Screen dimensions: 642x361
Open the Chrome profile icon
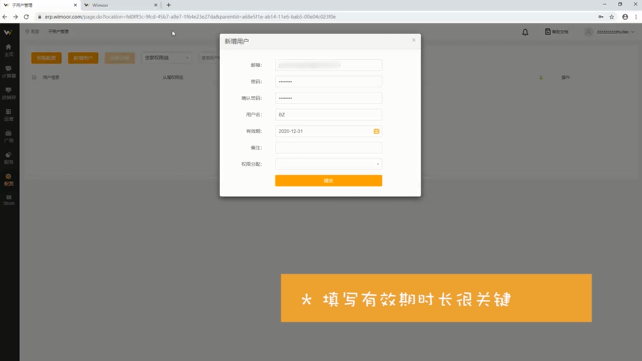pos(625,17)
